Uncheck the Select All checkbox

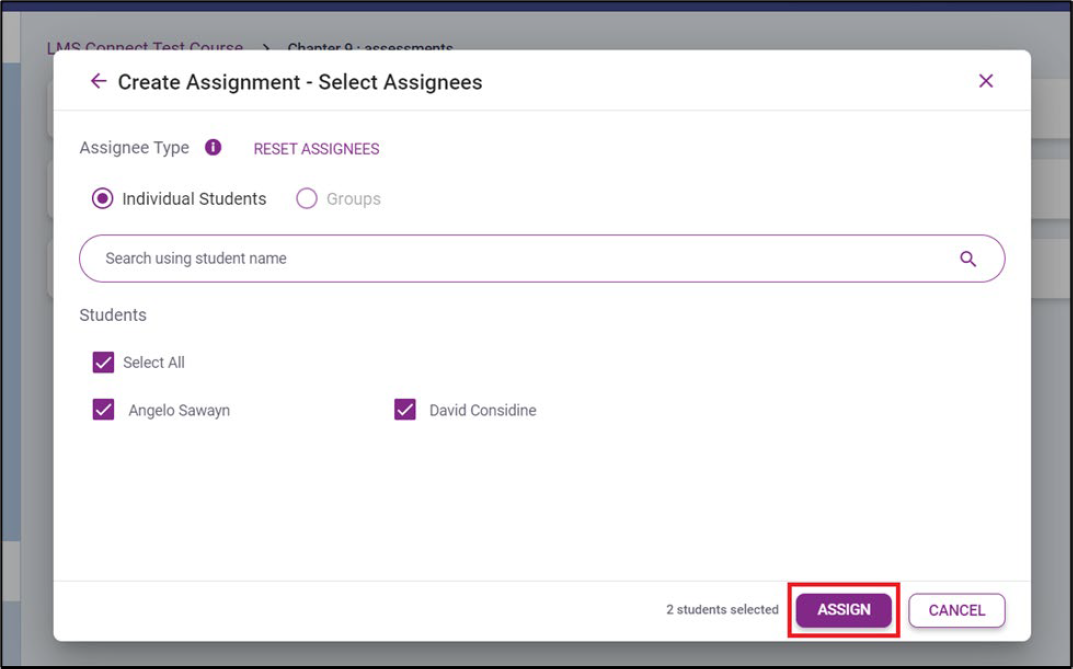coord(102,362)
